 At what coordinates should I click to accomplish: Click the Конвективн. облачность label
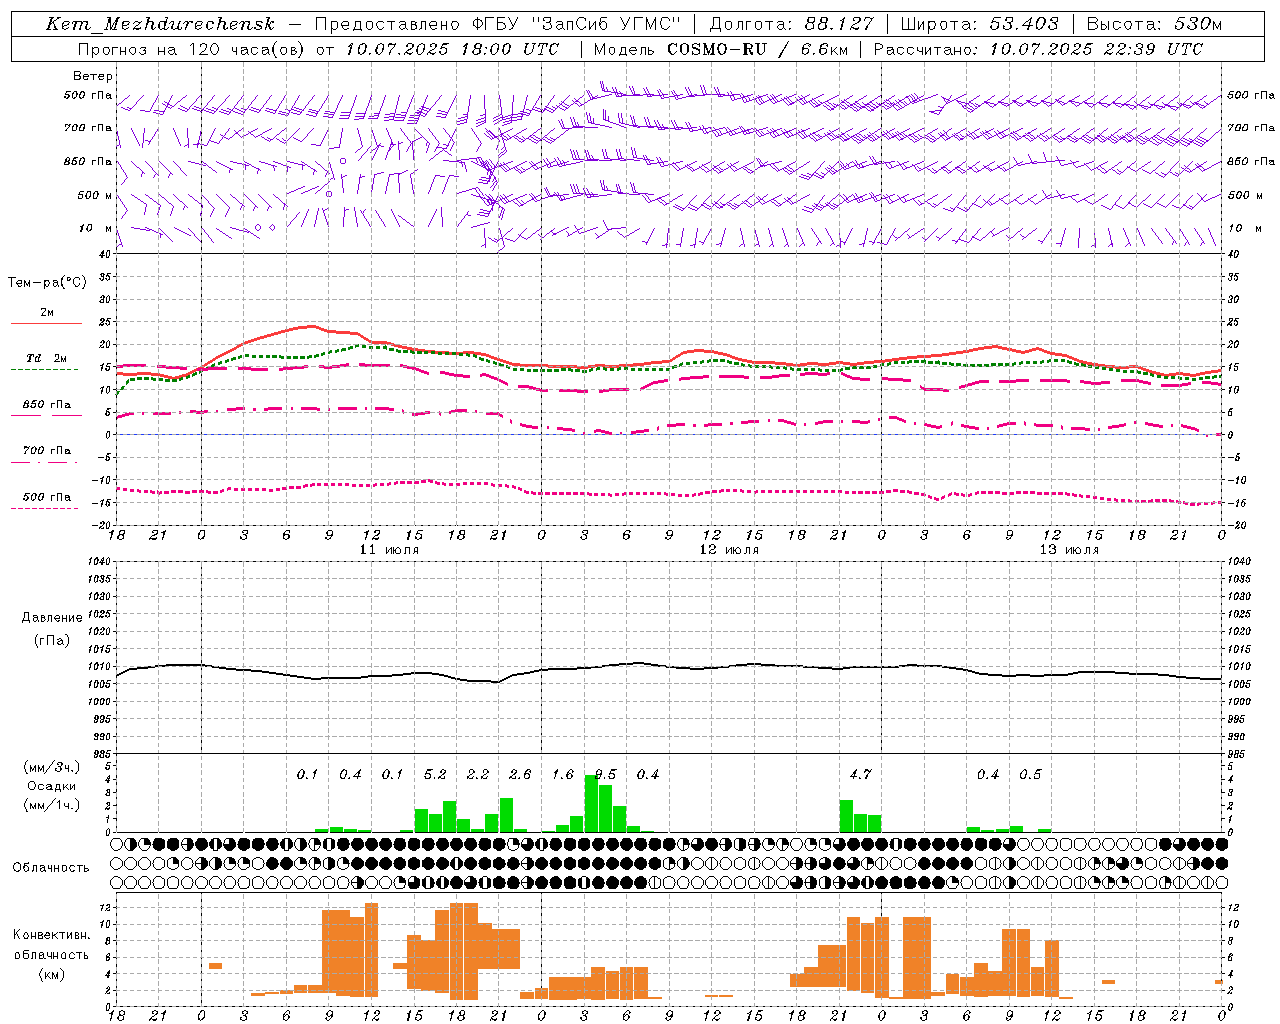click(51, 945)
